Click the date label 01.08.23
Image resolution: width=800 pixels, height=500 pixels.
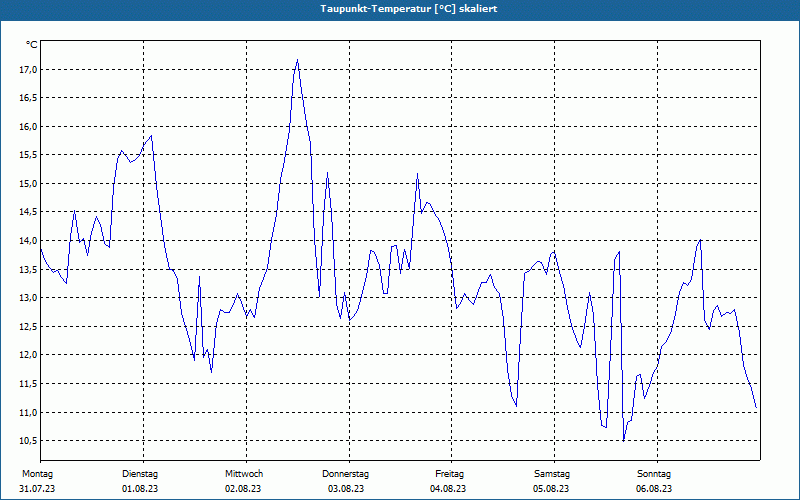[x=140, y=489]
